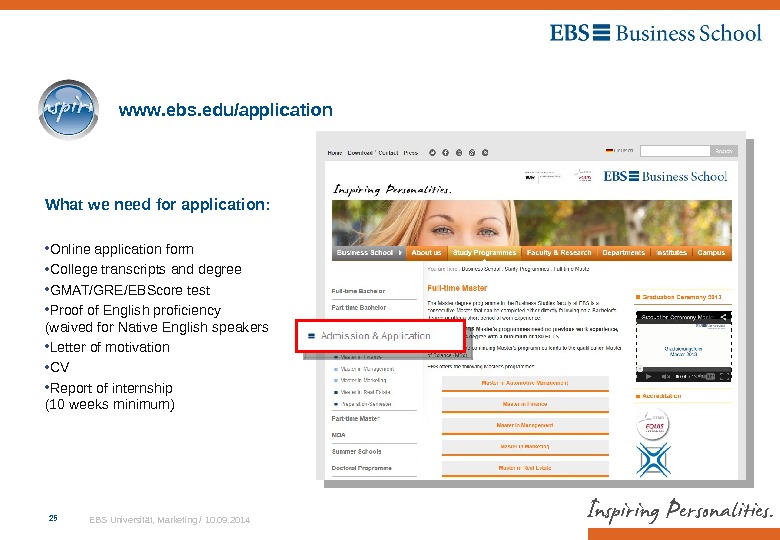780x540 pixels.
Task: Click the Home link in top navigation
Action: 335,153
